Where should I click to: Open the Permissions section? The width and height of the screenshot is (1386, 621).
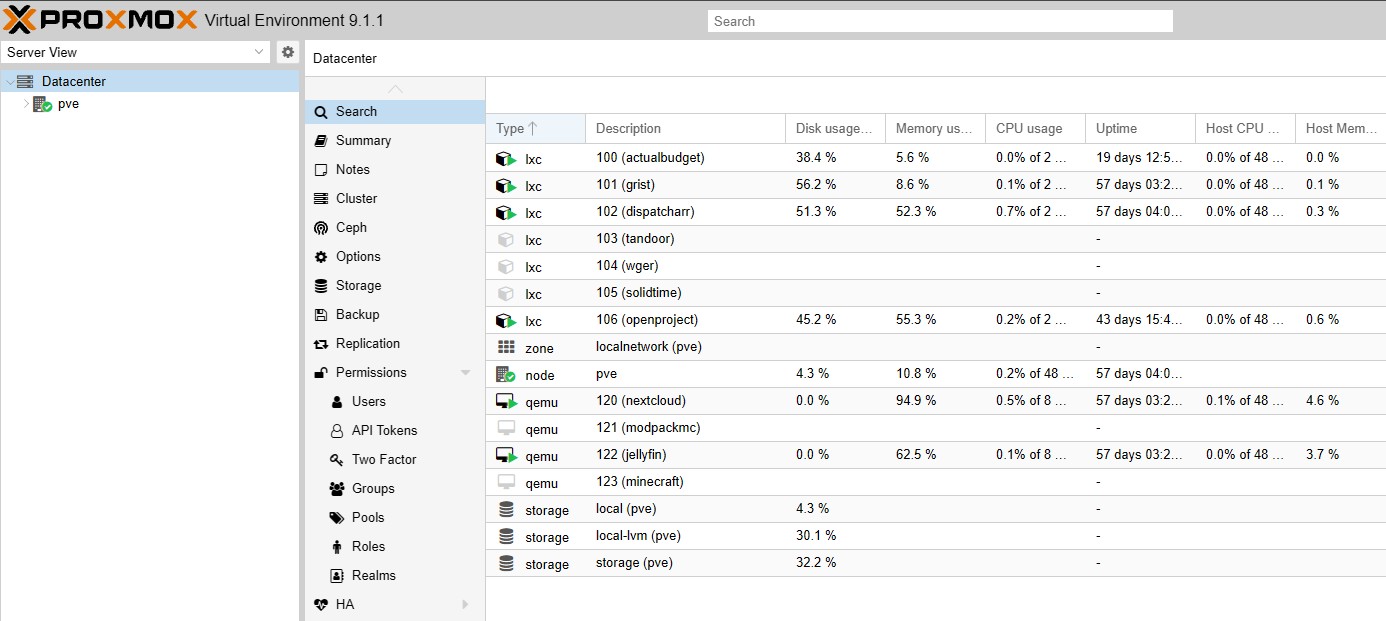395,373
